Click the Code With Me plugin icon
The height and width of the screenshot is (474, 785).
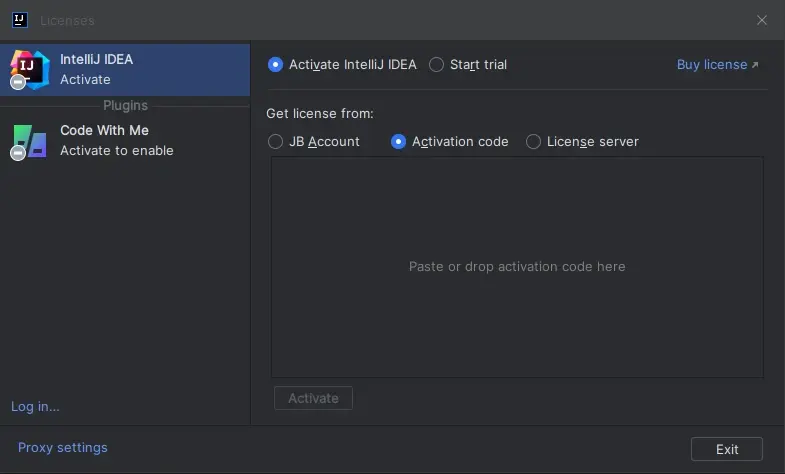28,141
